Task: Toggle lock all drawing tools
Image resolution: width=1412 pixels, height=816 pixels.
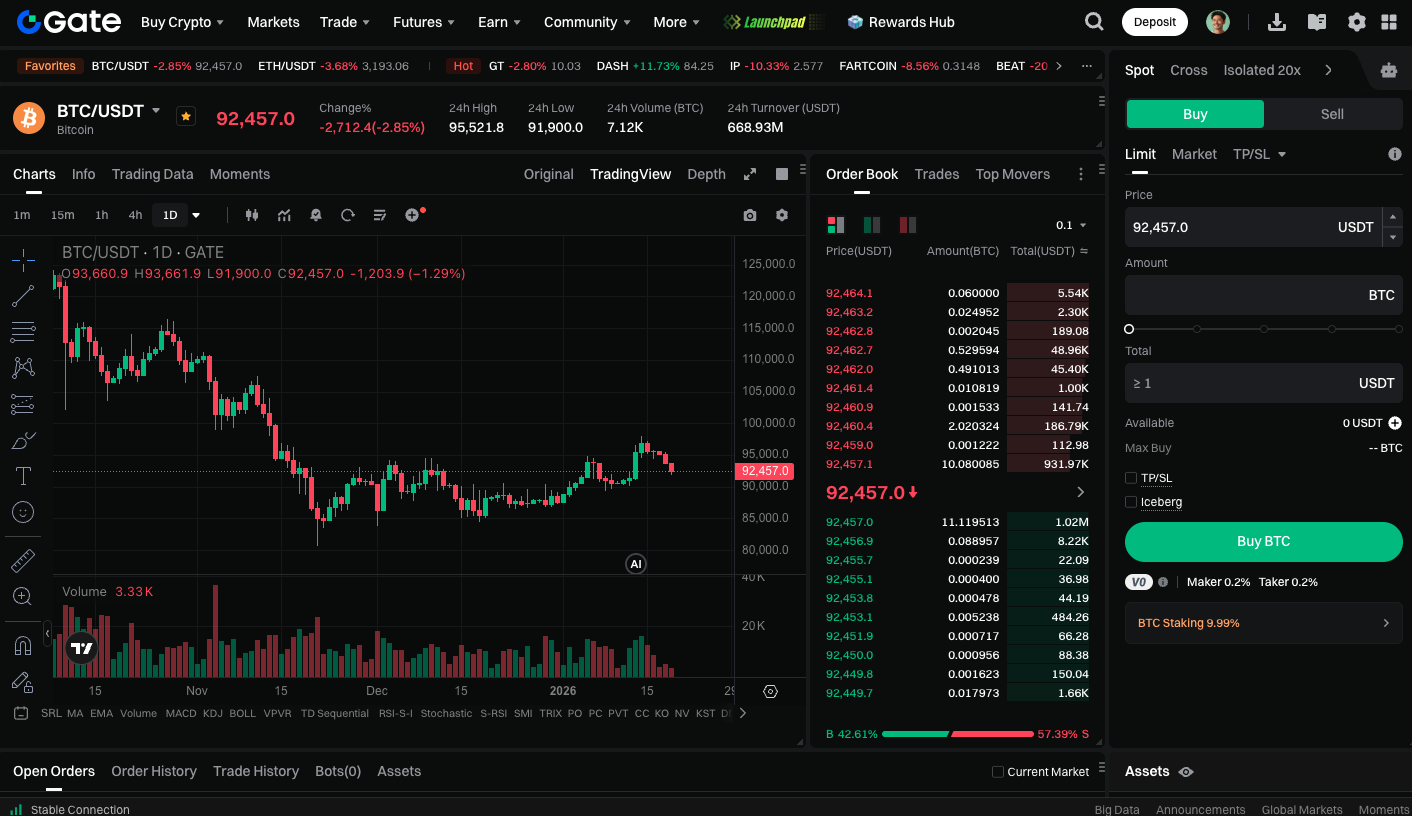Action: coord(23,682)
